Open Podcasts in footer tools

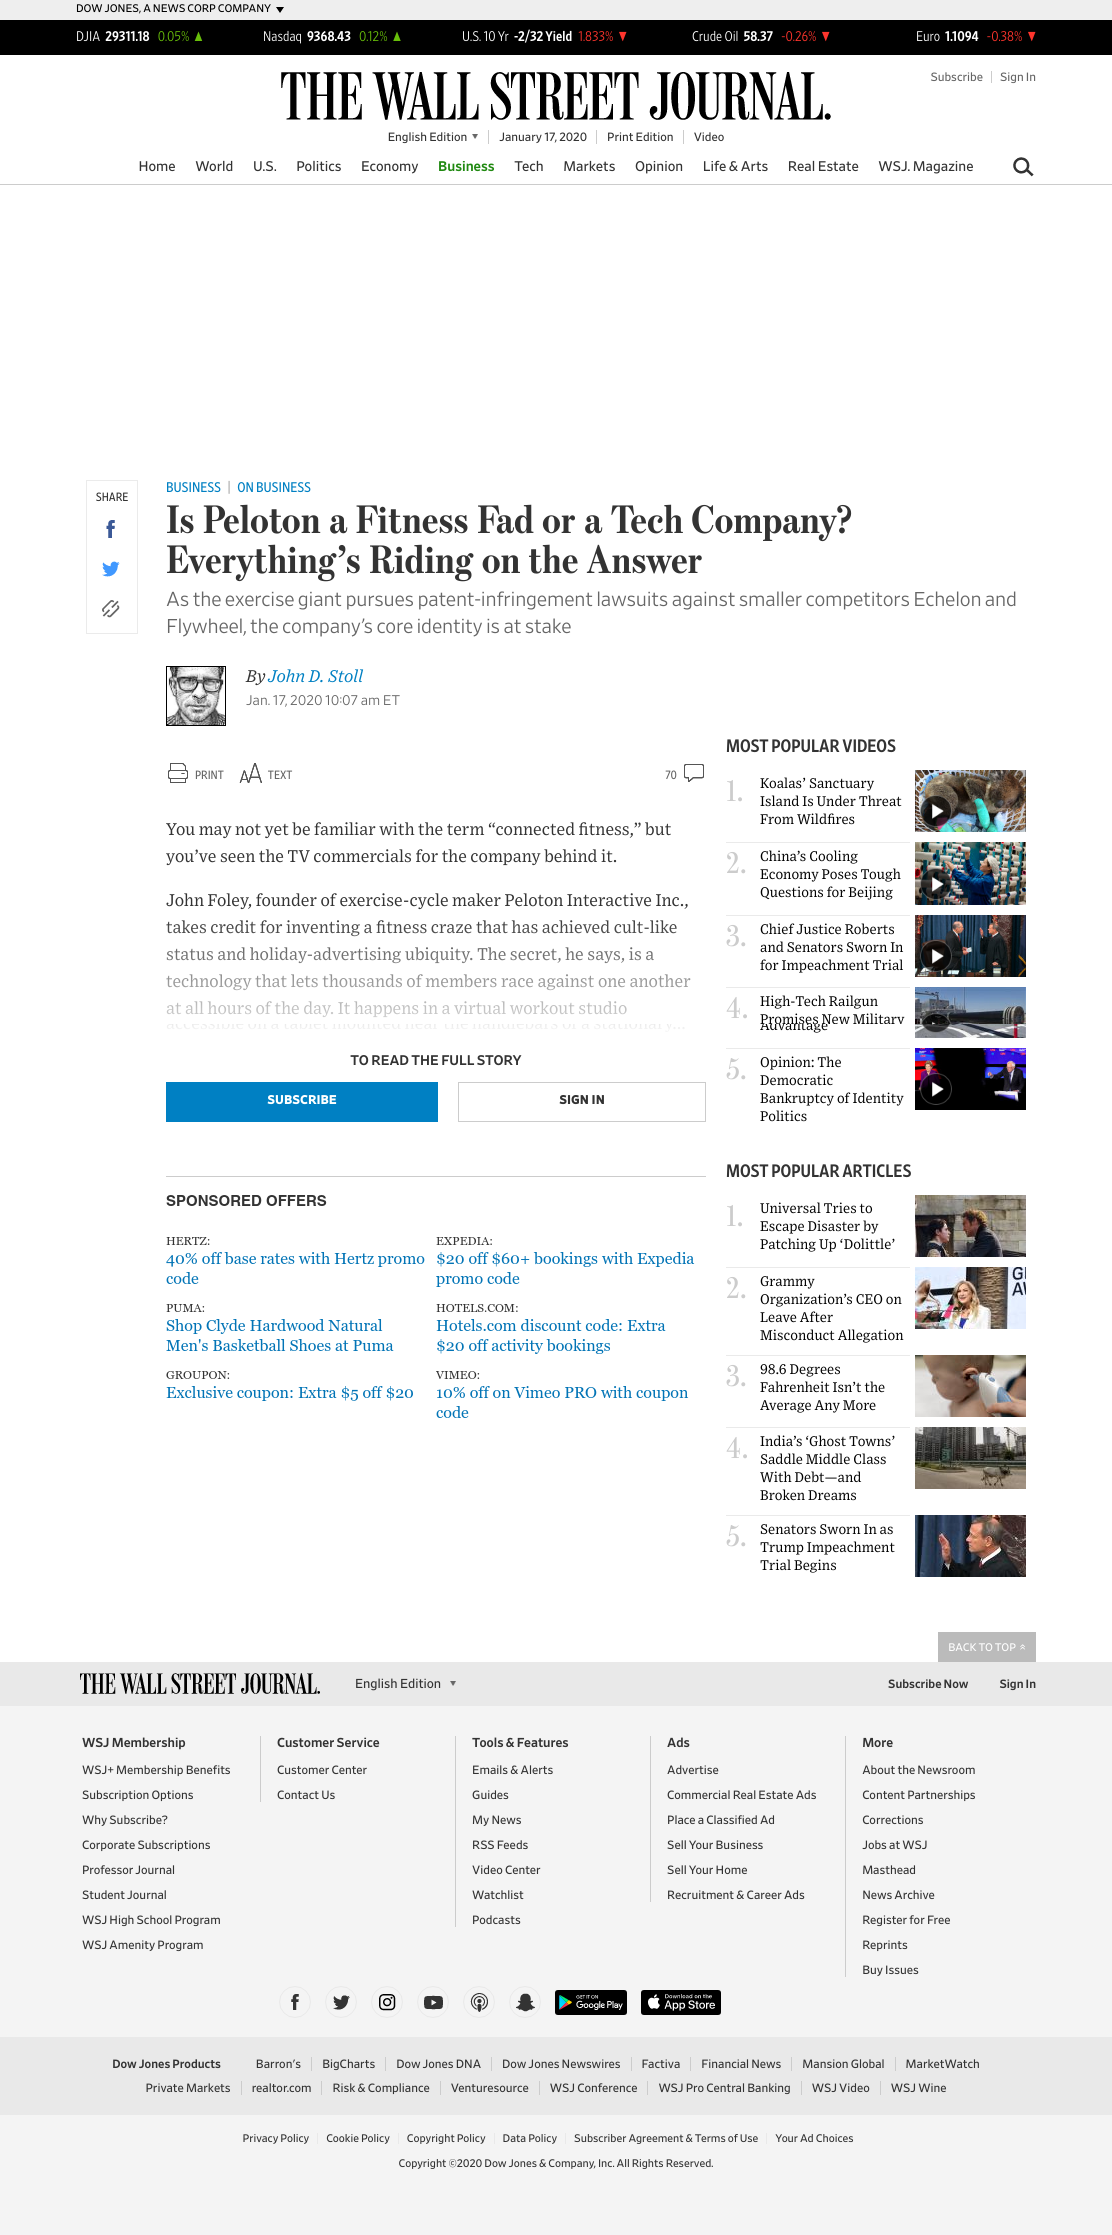(x=496, y=1920)
